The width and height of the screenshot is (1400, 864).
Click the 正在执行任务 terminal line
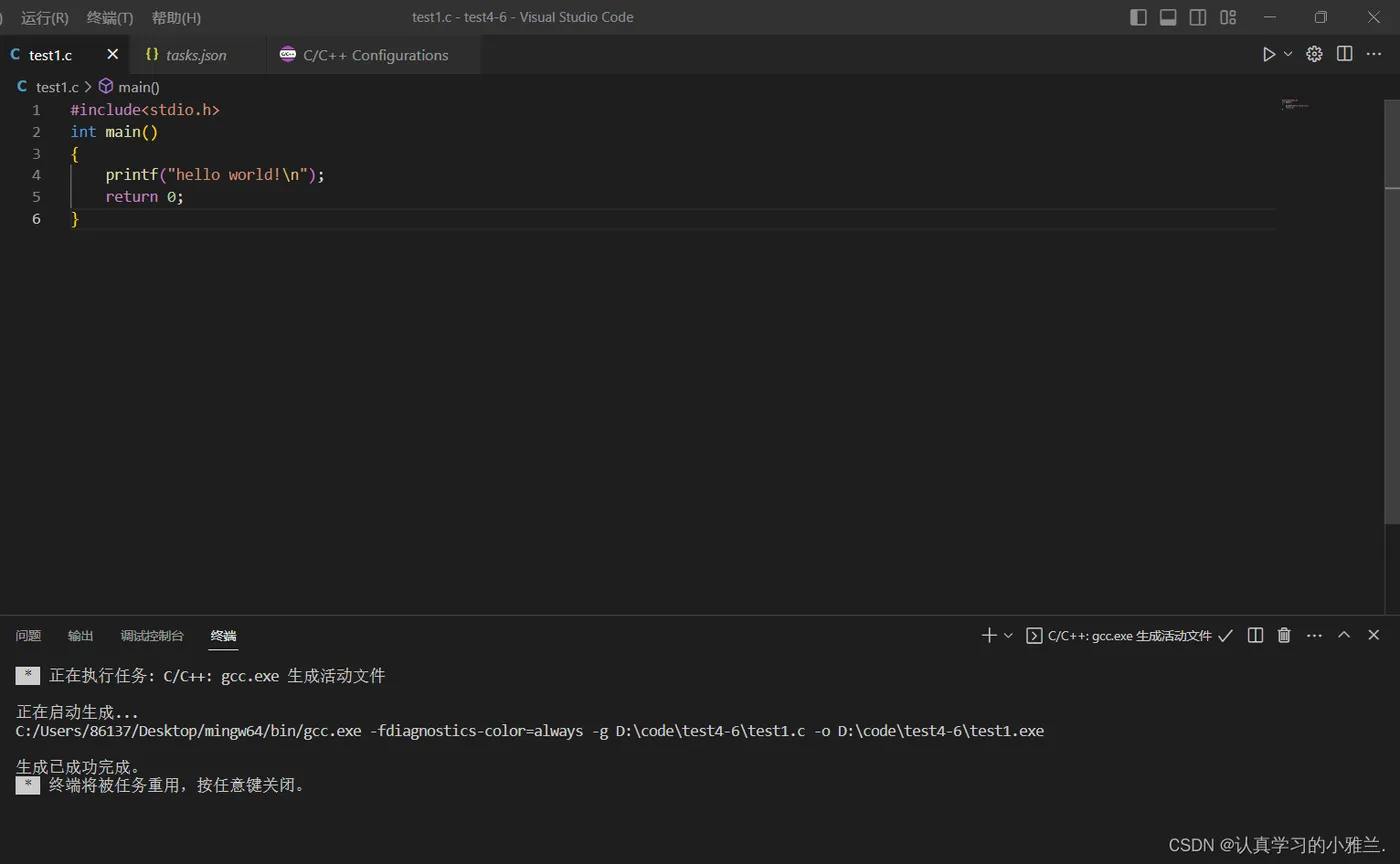217,676
